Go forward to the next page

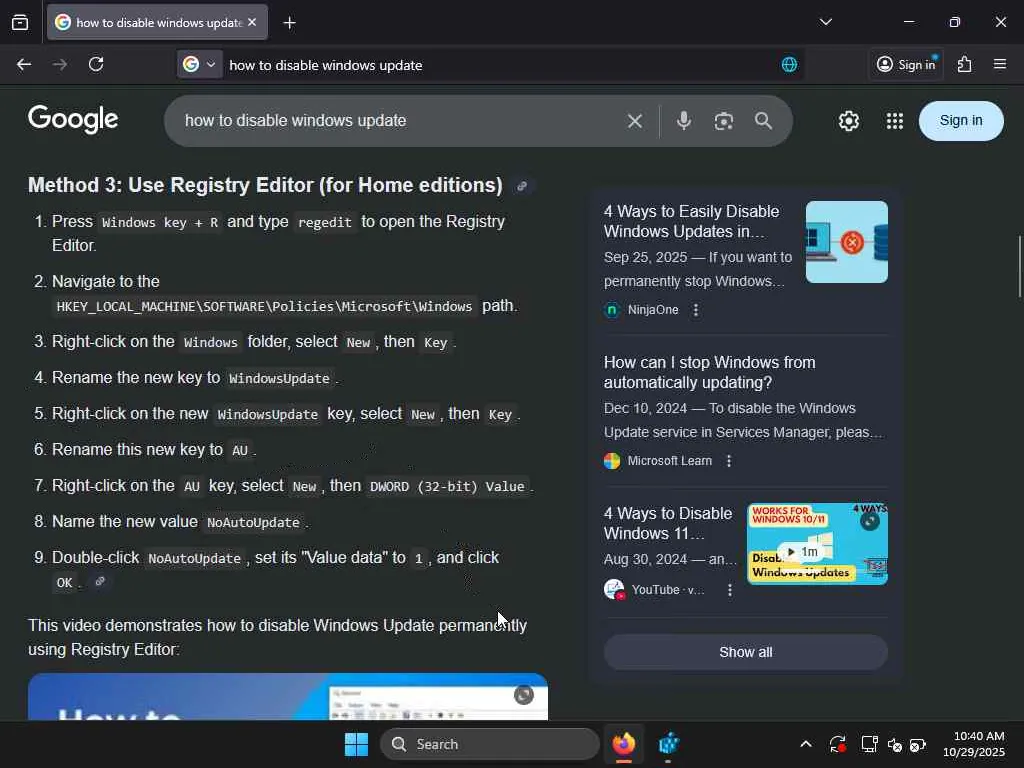pyautogui.click(x=59, y=65)
